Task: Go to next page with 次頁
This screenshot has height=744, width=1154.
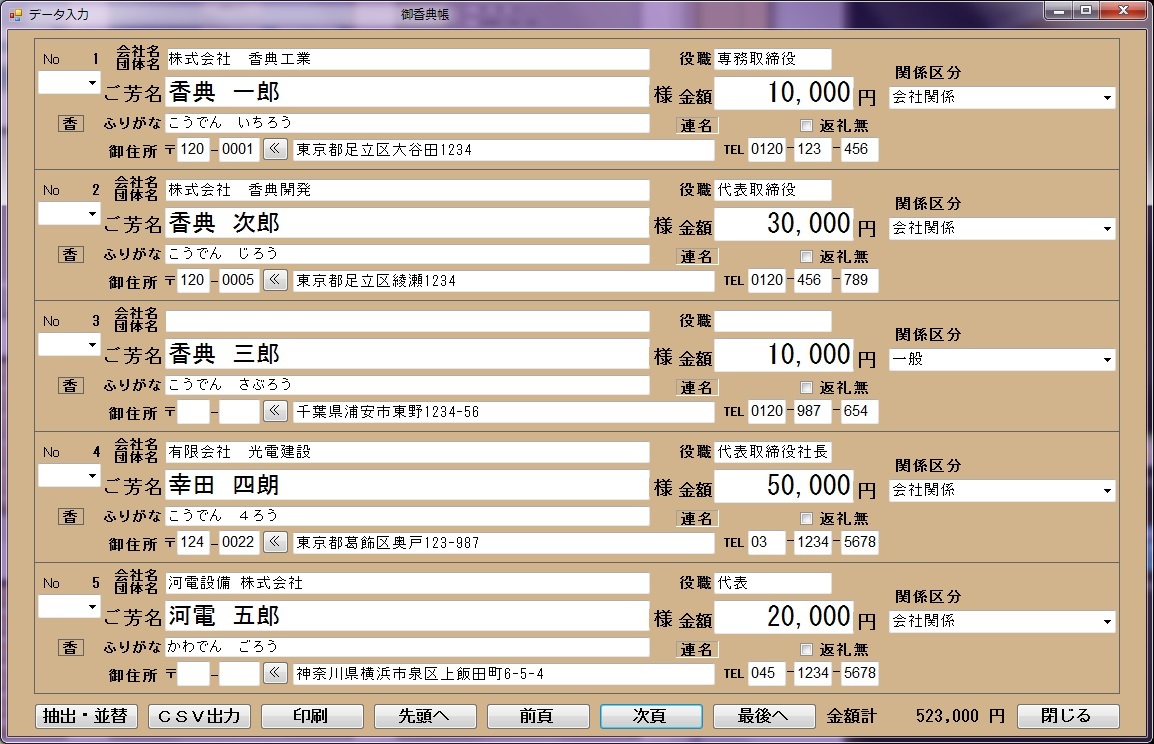Action: [x=649, y=716]
